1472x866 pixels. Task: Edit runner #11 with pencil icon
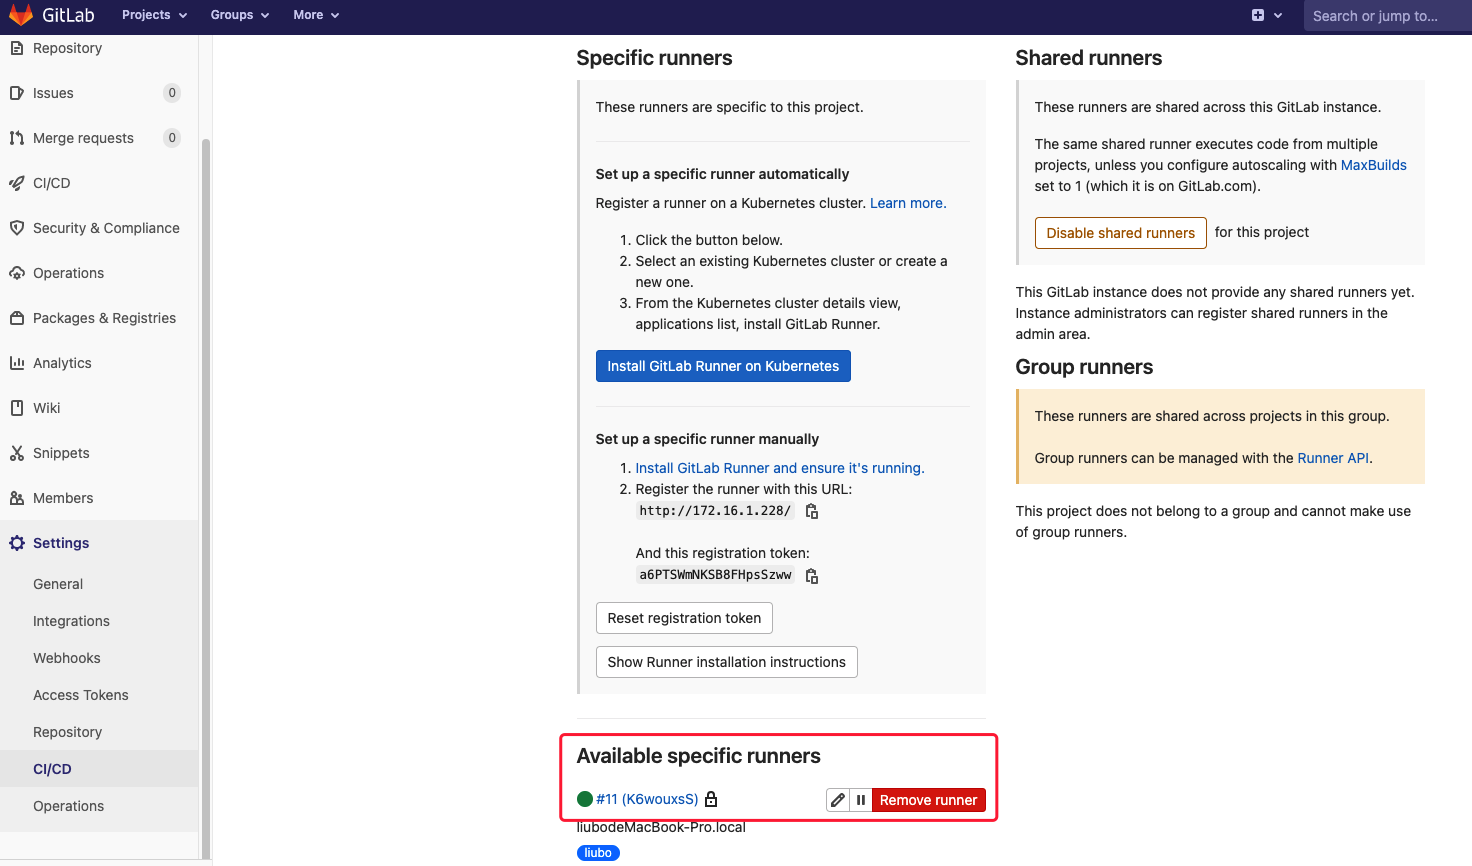[838, 800]
